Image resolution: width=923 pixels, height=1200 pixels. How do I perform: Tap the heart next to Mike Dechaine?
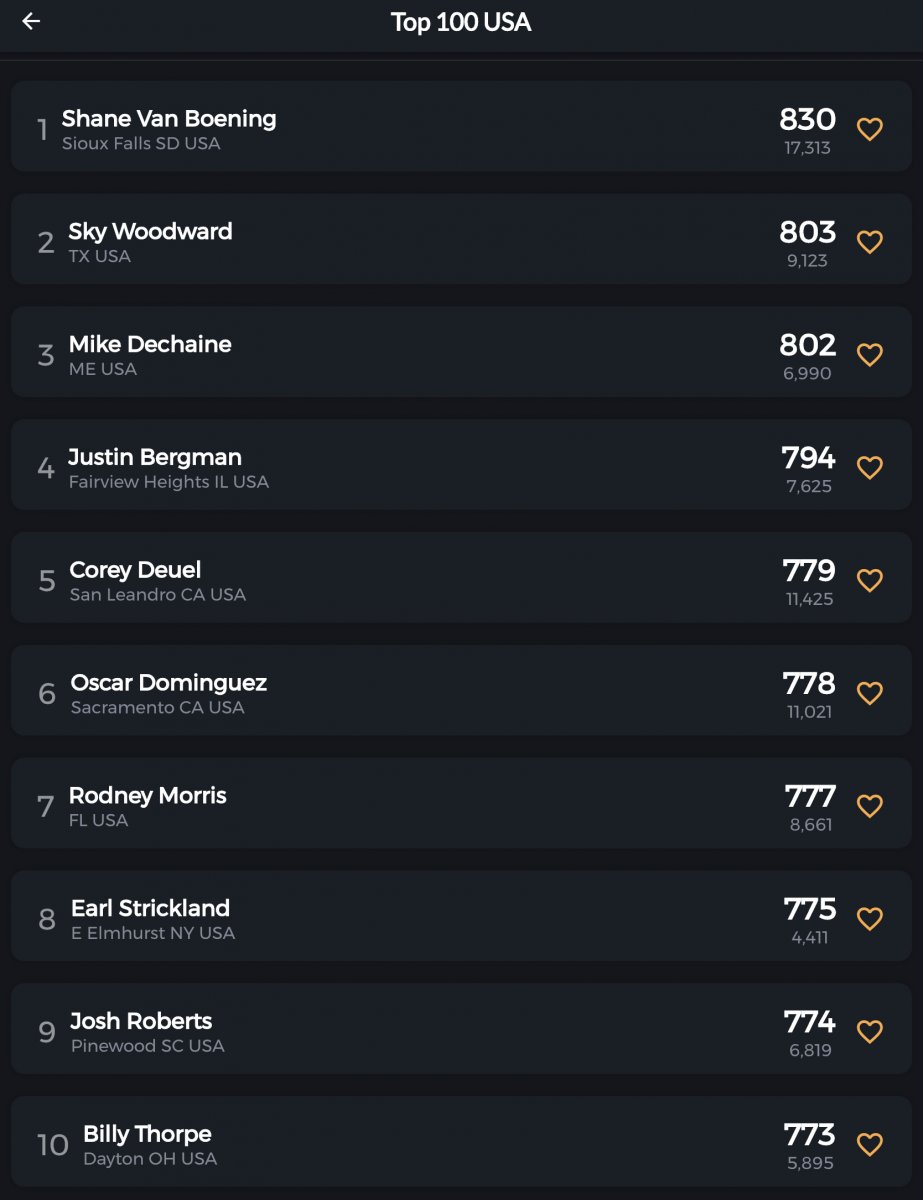tap(870, 355)
